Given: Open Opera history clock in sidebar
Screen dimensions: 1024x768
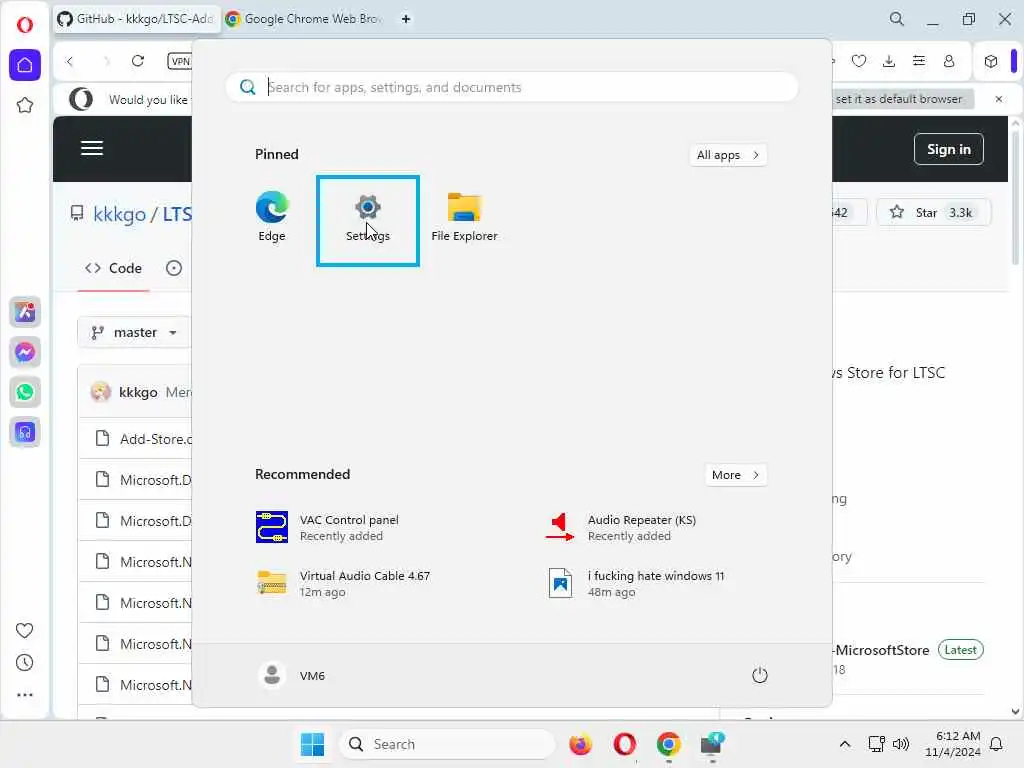Looking at the screenshot, I should [24, 663].
